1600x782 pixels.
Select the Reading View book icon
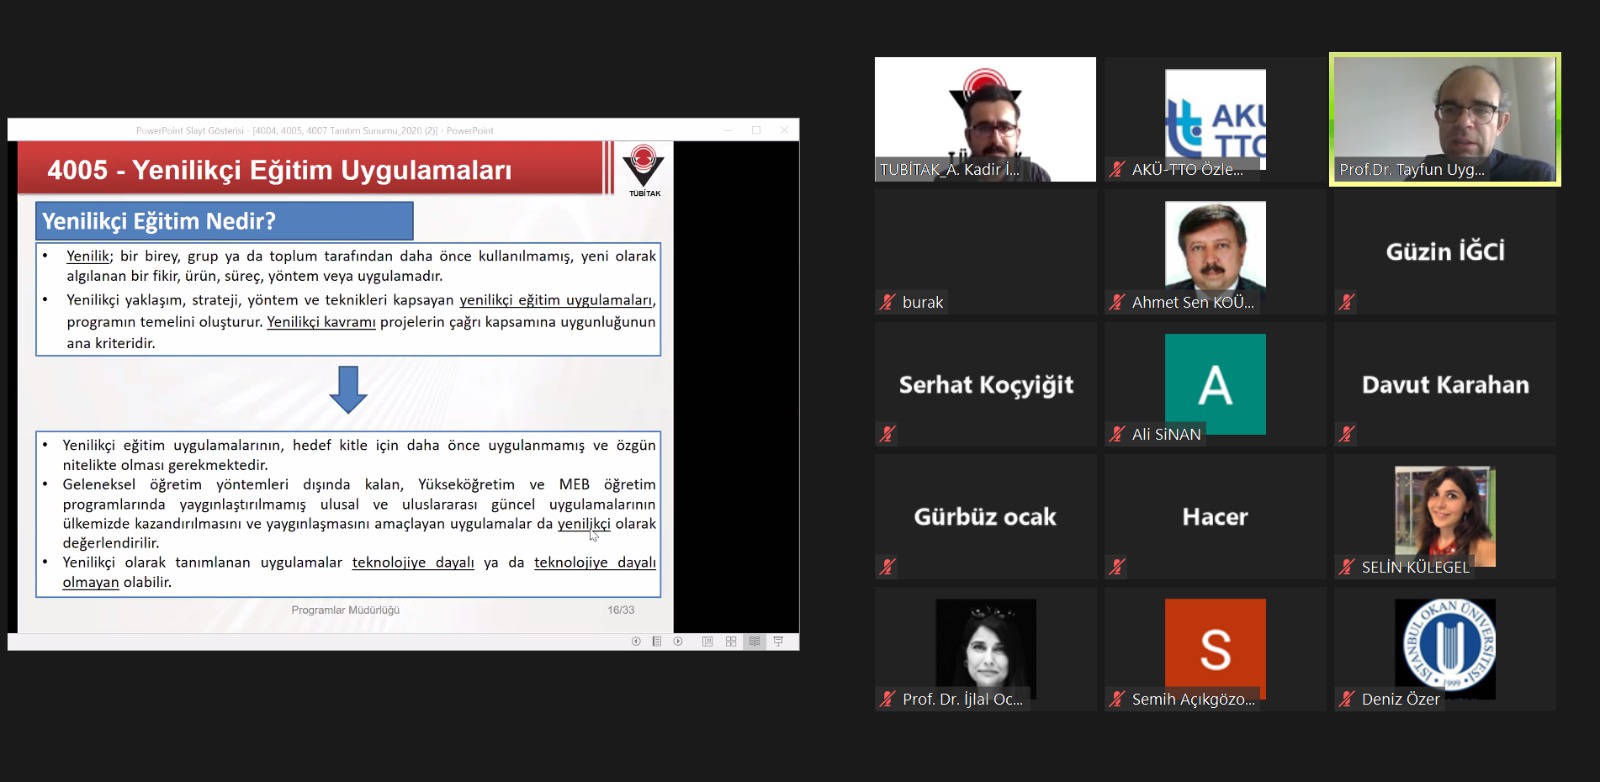pos(754,641)
